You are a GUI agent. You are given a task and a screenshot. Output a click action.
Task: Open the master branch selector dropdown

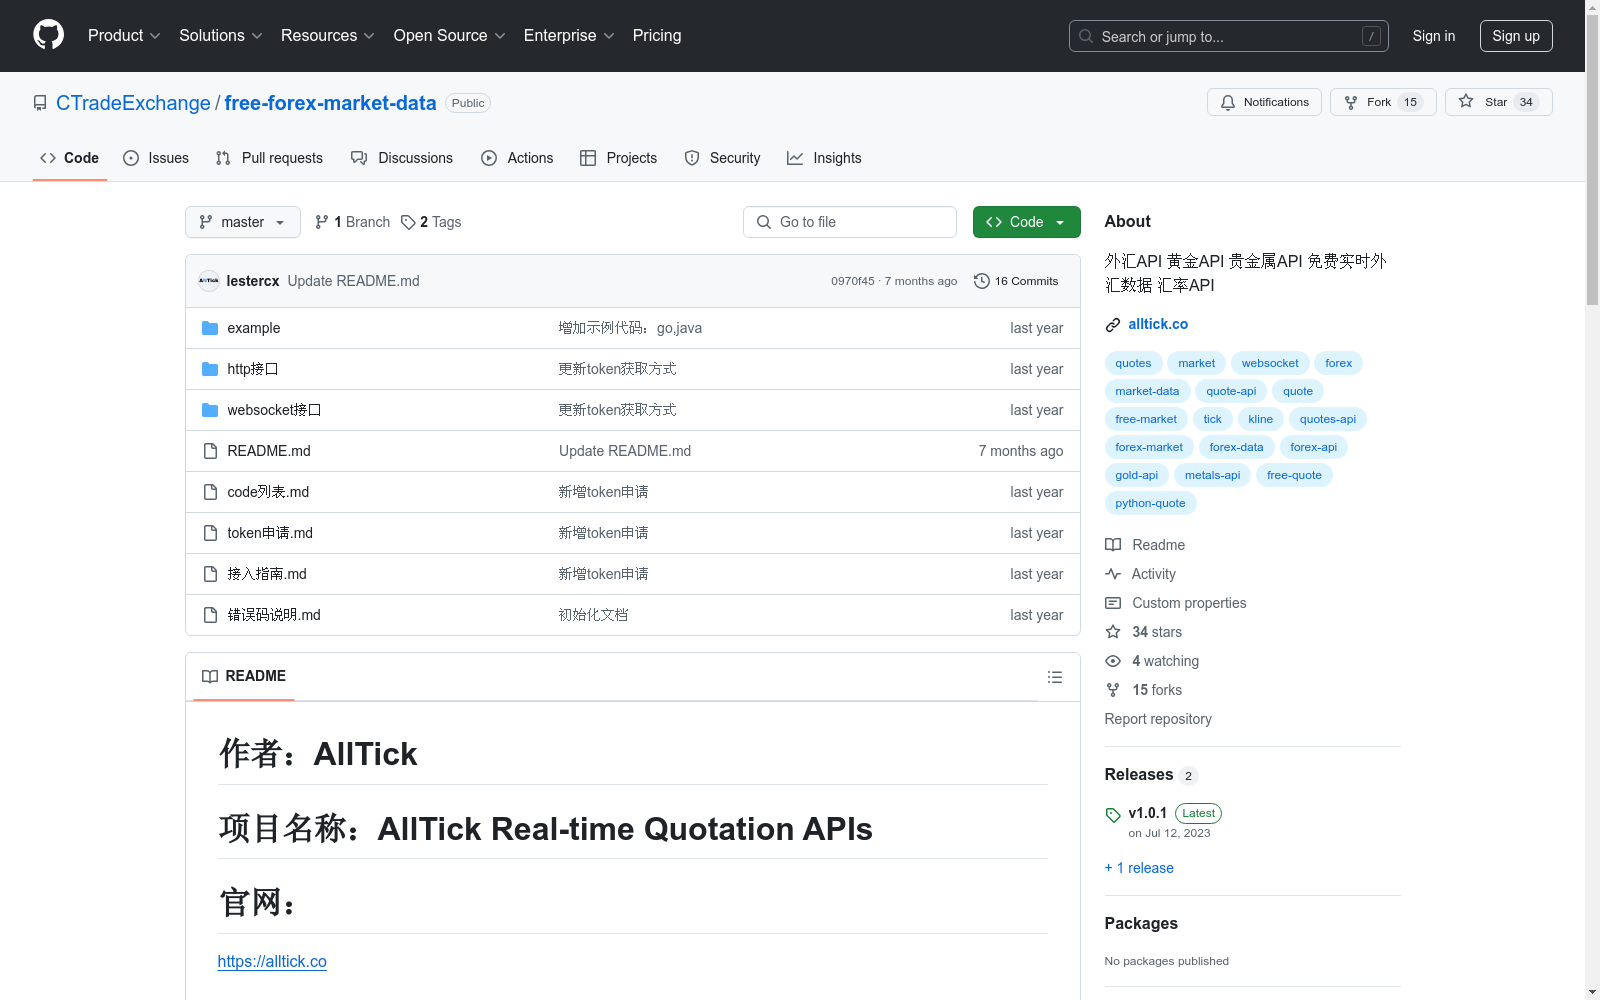pos(243,222)
